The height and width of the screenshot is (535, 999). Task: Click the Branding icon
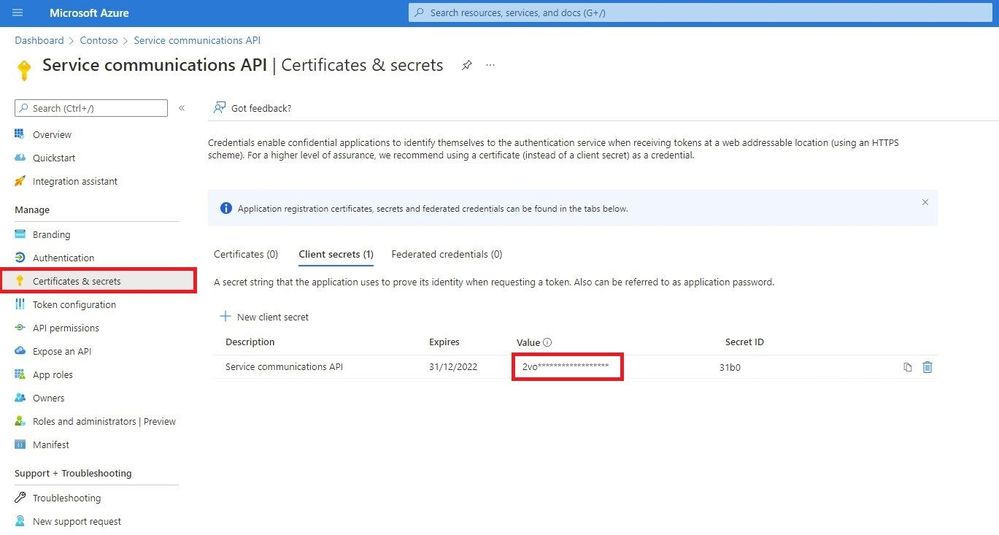[x=20, y=234]
